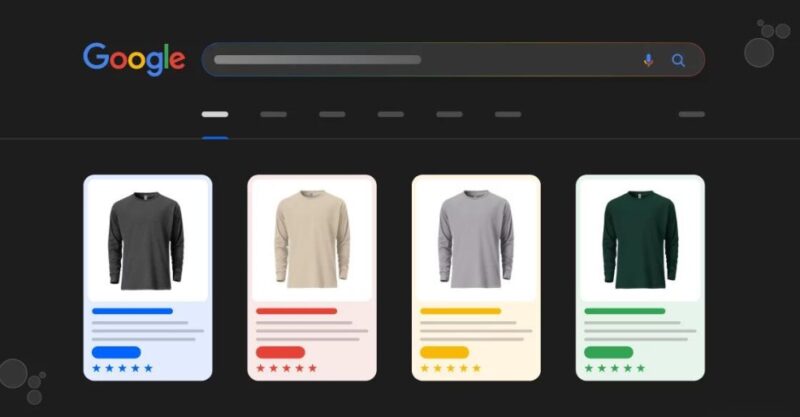This screenshot has height=417, width=800.
Task: Click the yellow star rating row
Action: [x=451, y=368]
